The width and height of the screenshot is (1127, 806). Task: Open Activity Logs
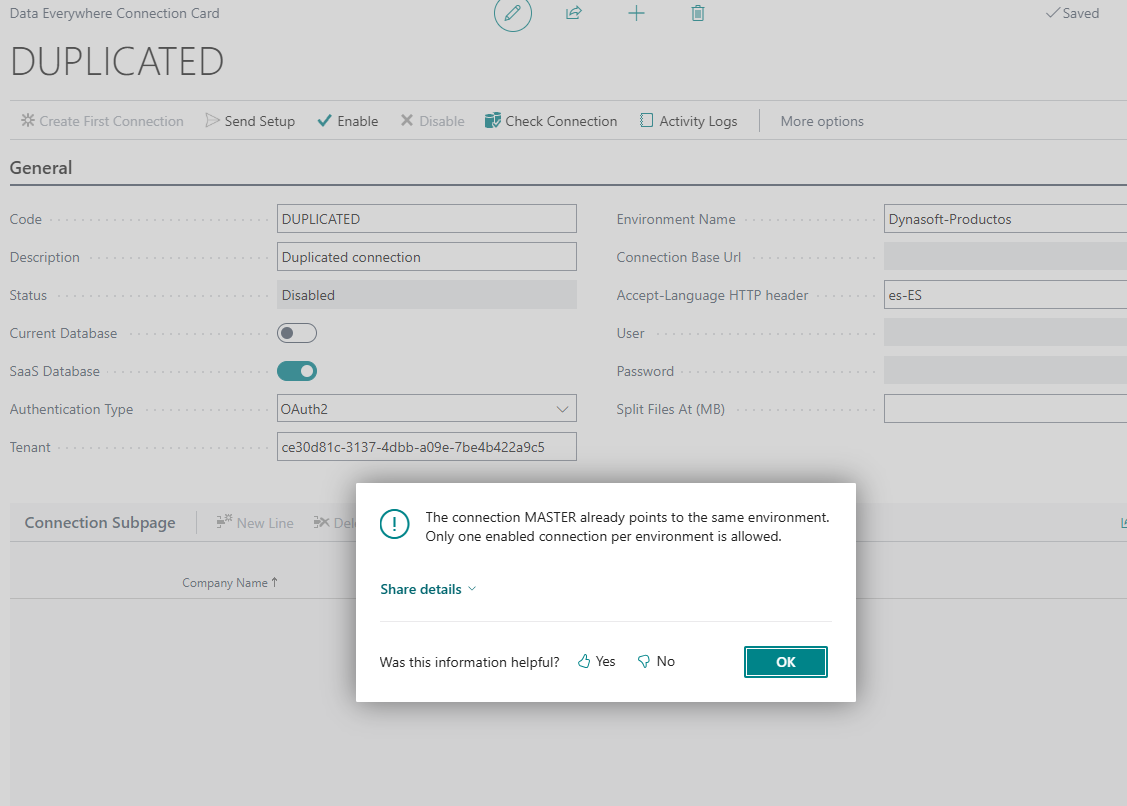[x=689, y=121]
